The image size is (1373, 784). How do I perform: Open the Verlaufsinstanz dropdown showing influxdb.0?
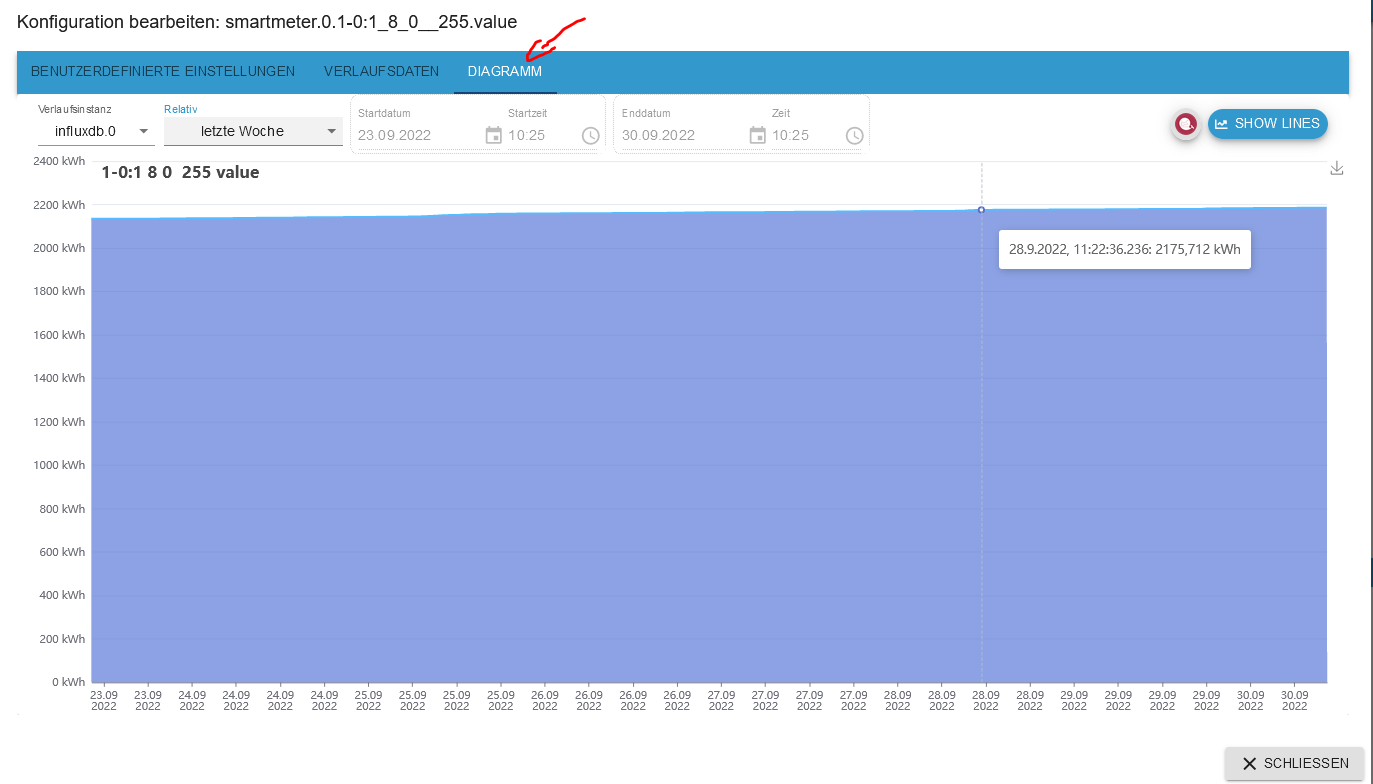(x=96, y=131)
